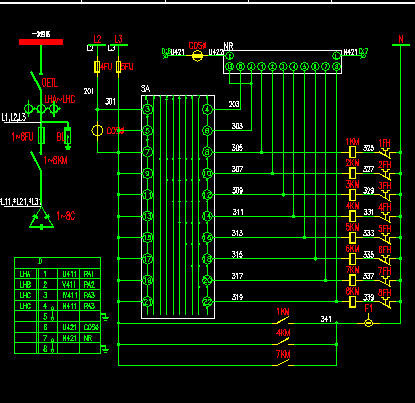Select the LHA~LHC current transformer circles

point(41,108)
